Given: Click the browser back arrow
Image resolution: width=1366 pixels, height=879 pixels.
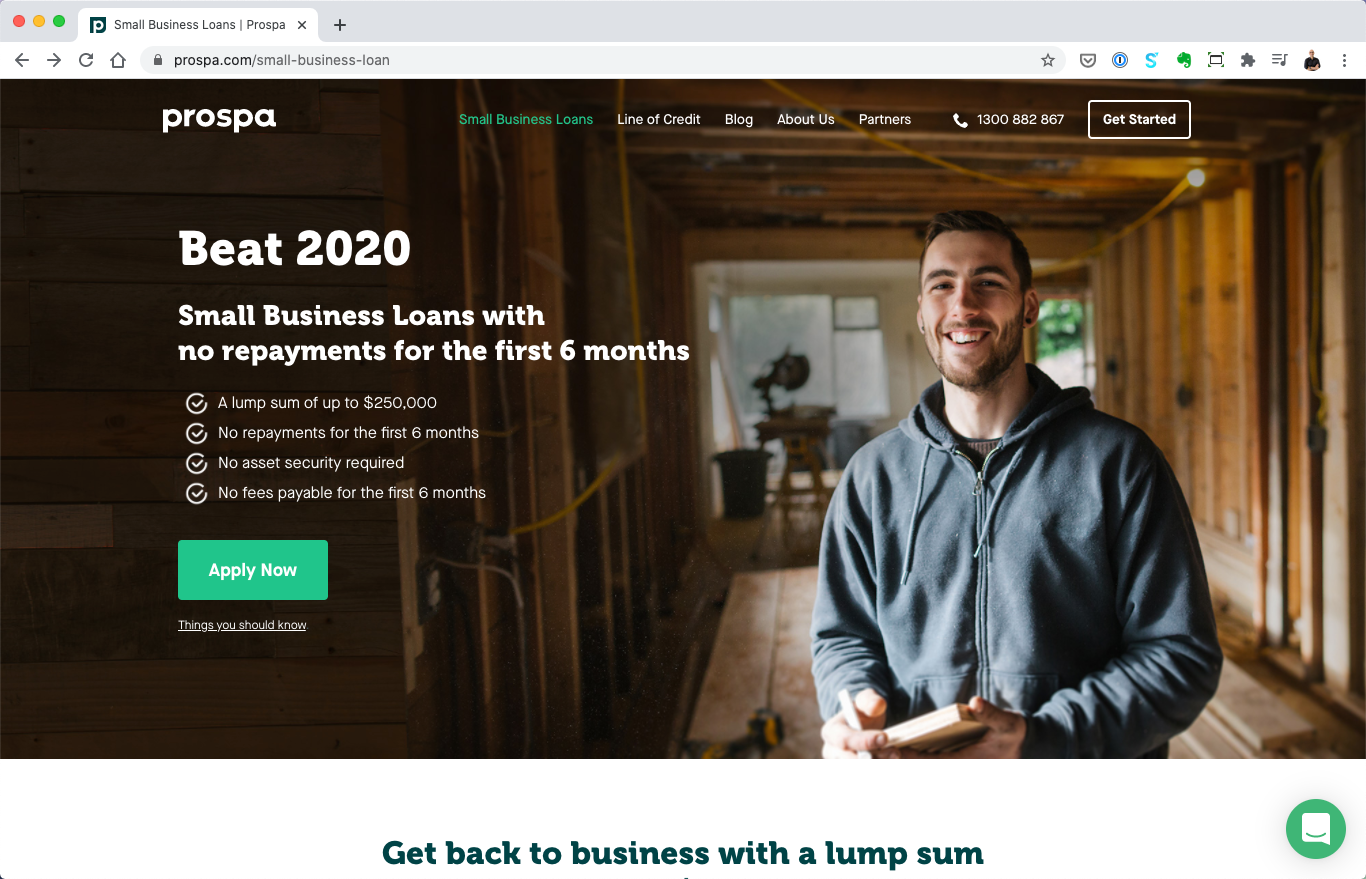Looking at the screenshot, I should click(x=22, y=60).
